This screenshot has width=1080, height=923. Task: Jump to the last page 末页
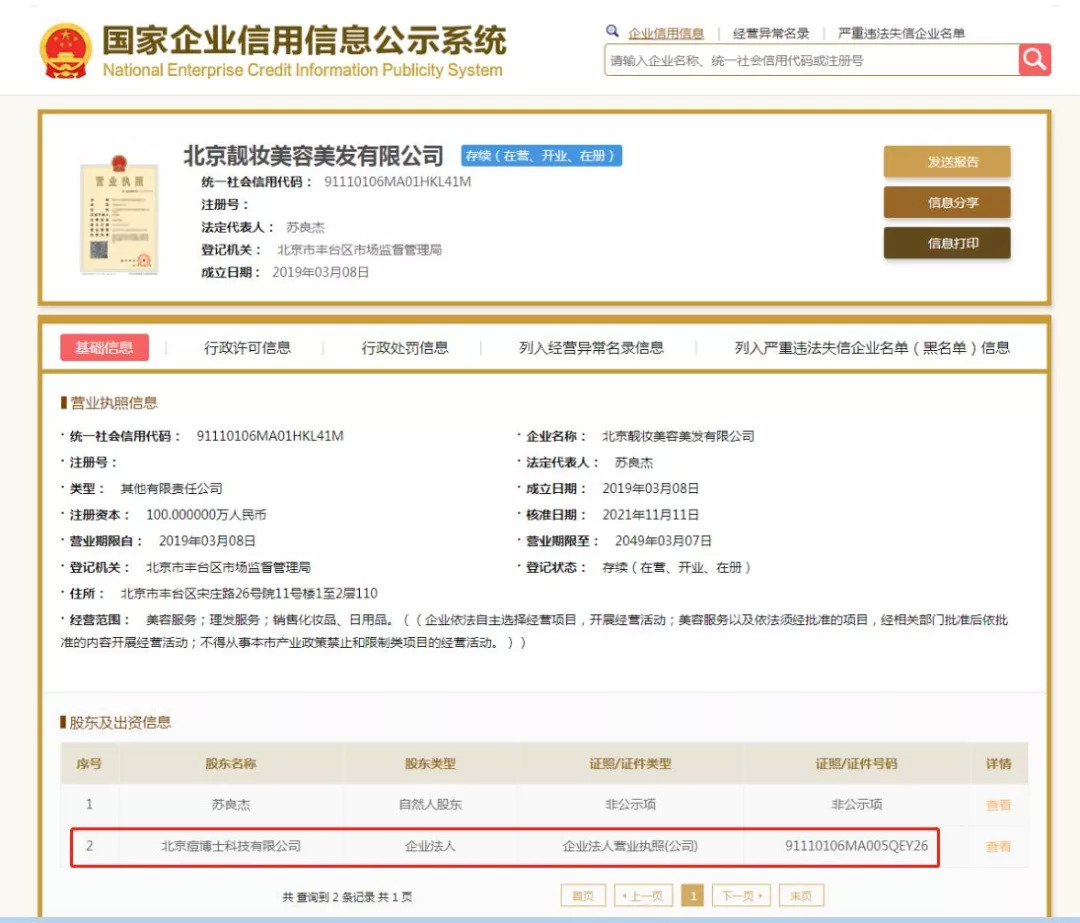pos(801,896)
